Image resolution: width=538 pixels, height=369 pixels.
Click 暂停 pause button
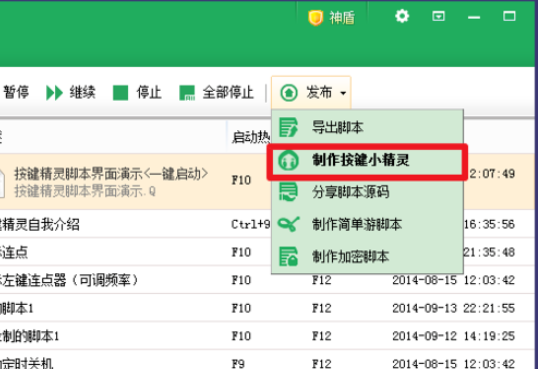[x=16, y=92]
